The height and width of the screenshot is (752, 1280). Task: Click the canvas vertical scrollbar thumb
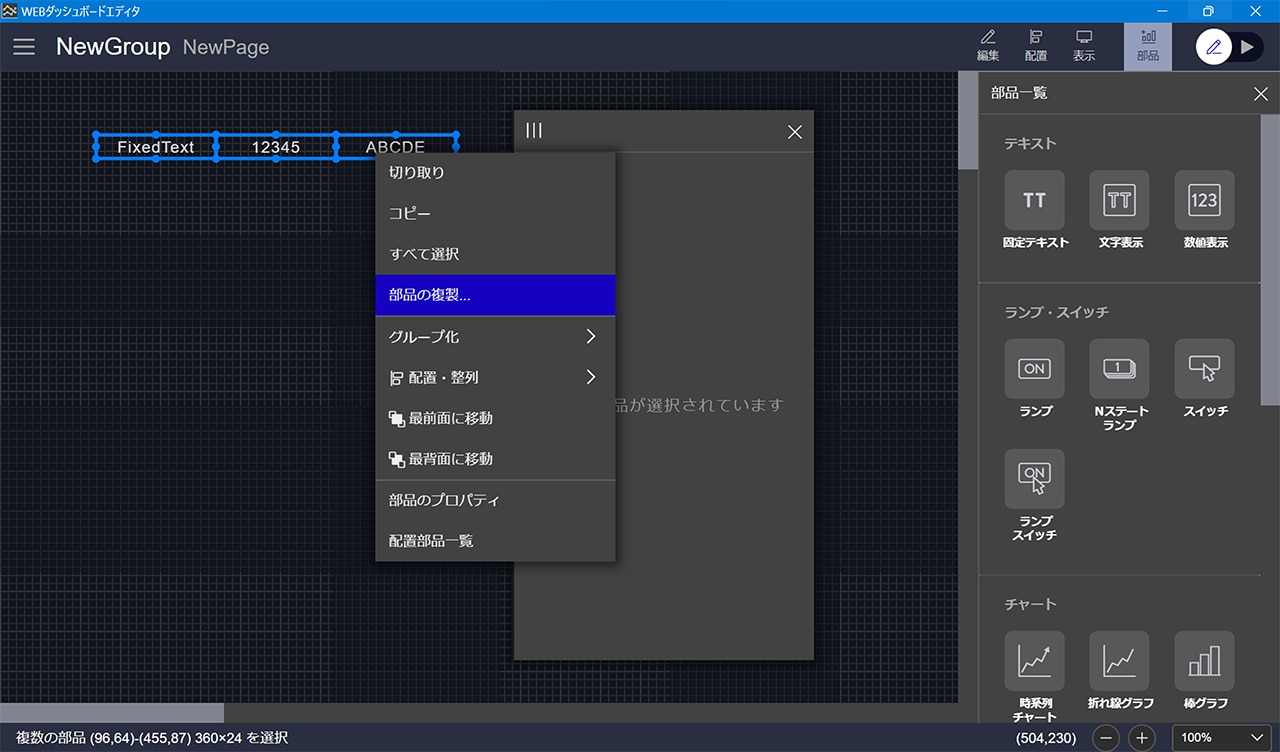click(x=968, y=120)
